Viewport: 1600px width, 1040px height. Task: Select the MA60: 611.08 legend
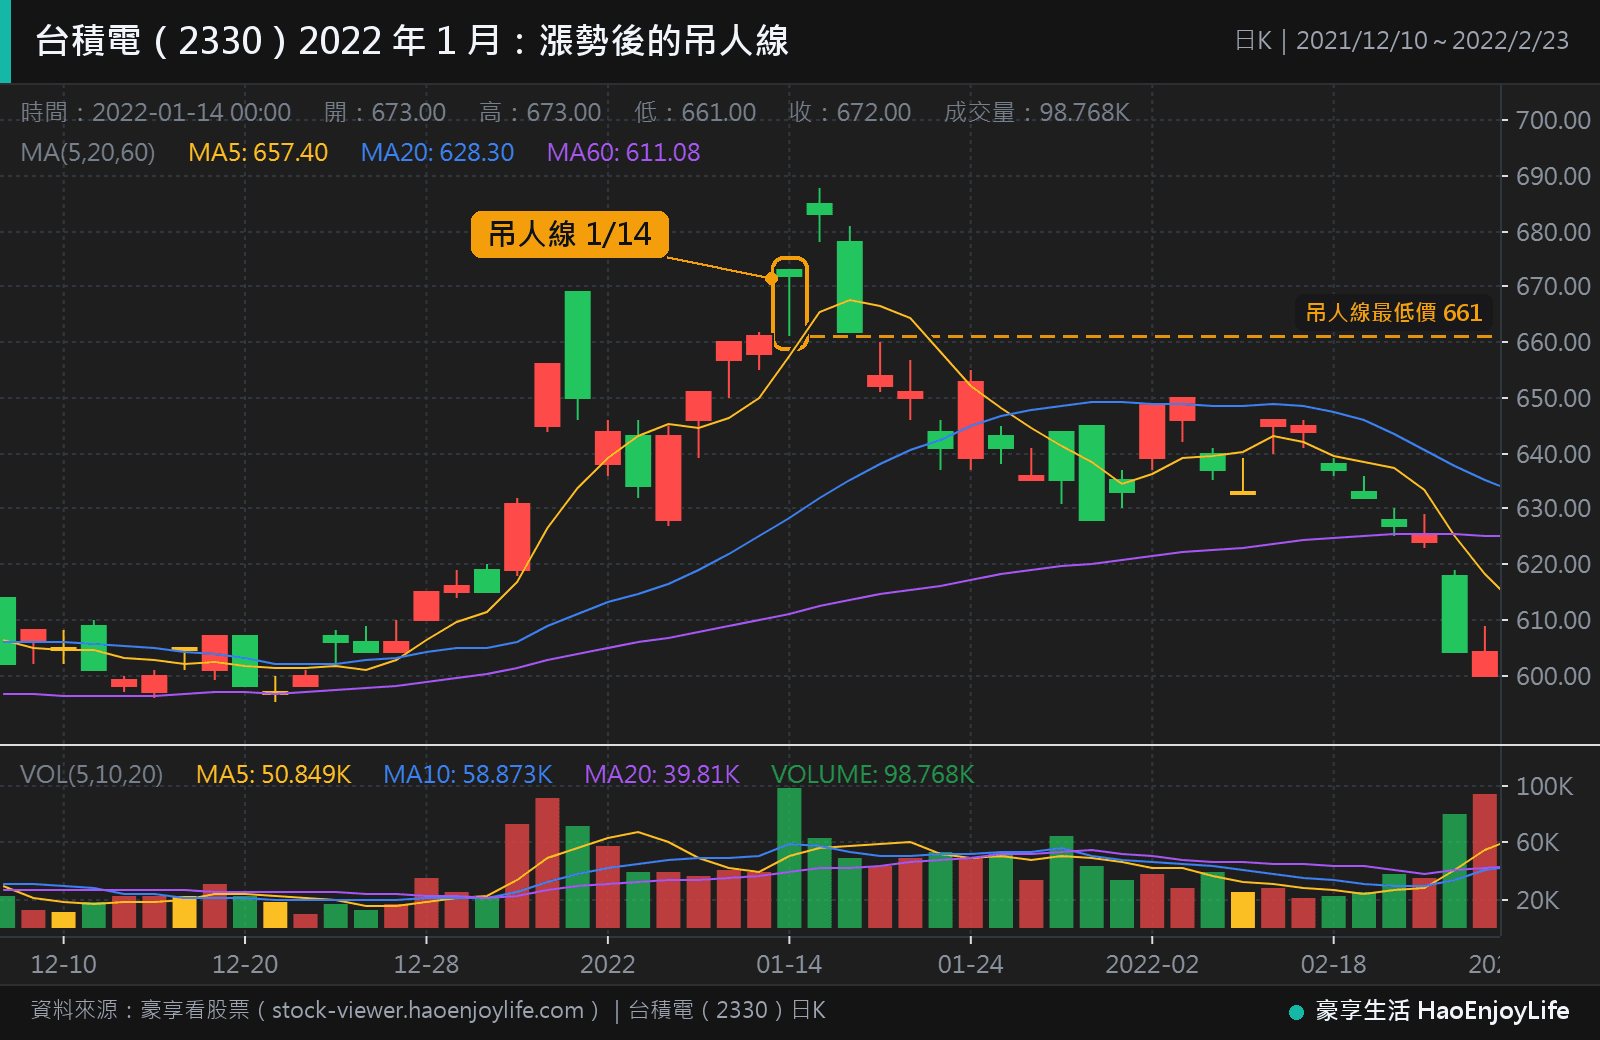623,153
